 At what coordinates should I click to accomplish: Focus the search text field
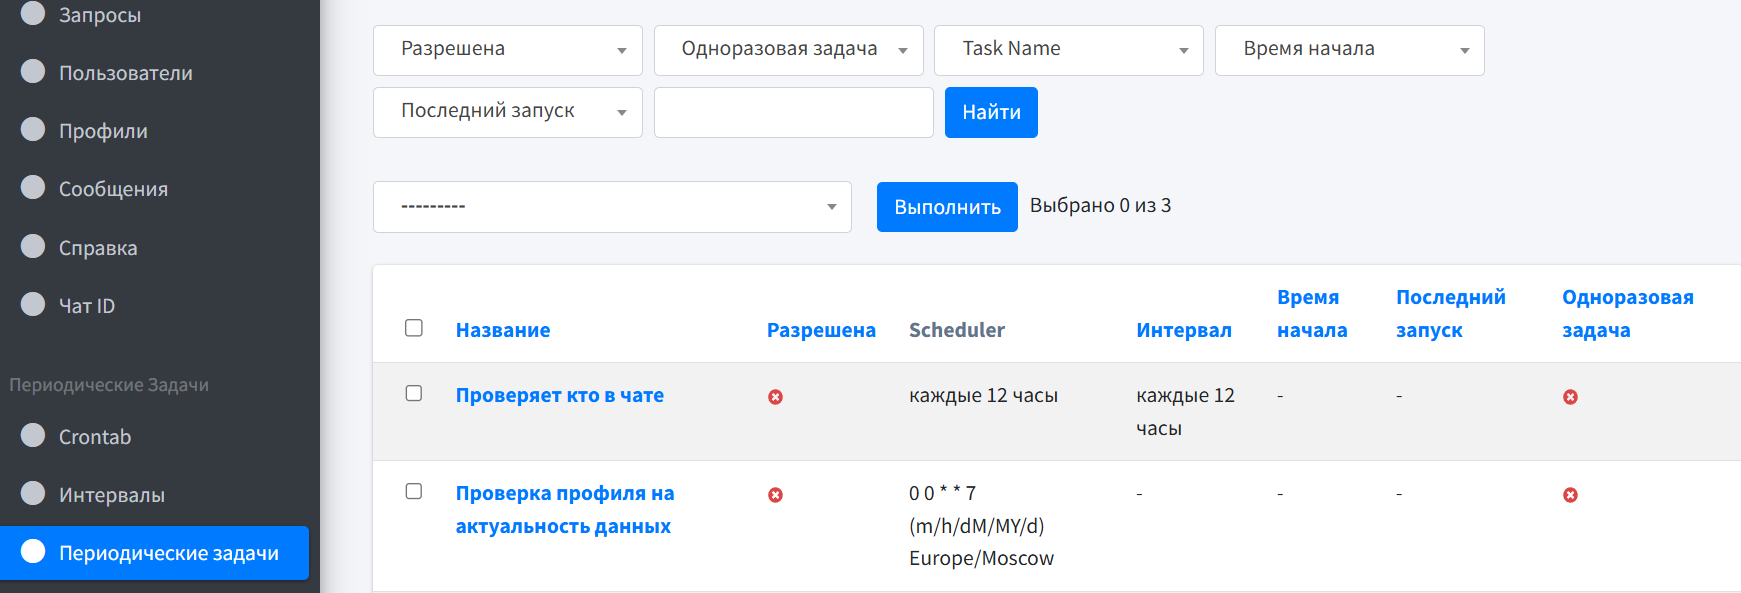793,112
